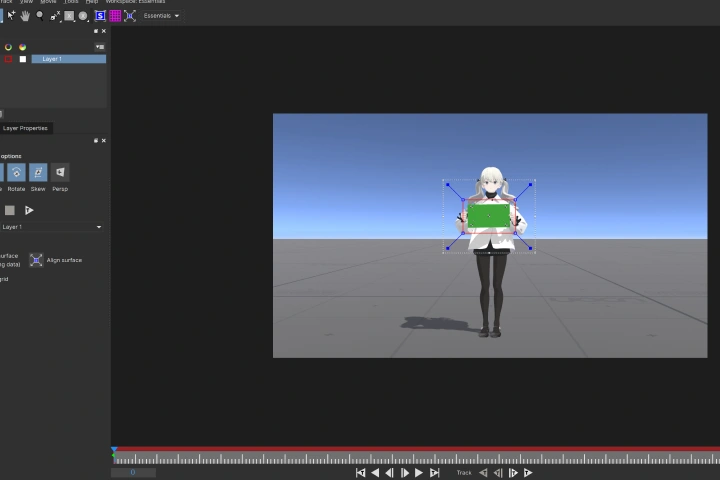
Task: Switch to the Layer Properties tab
Action: tap(25, 128)
